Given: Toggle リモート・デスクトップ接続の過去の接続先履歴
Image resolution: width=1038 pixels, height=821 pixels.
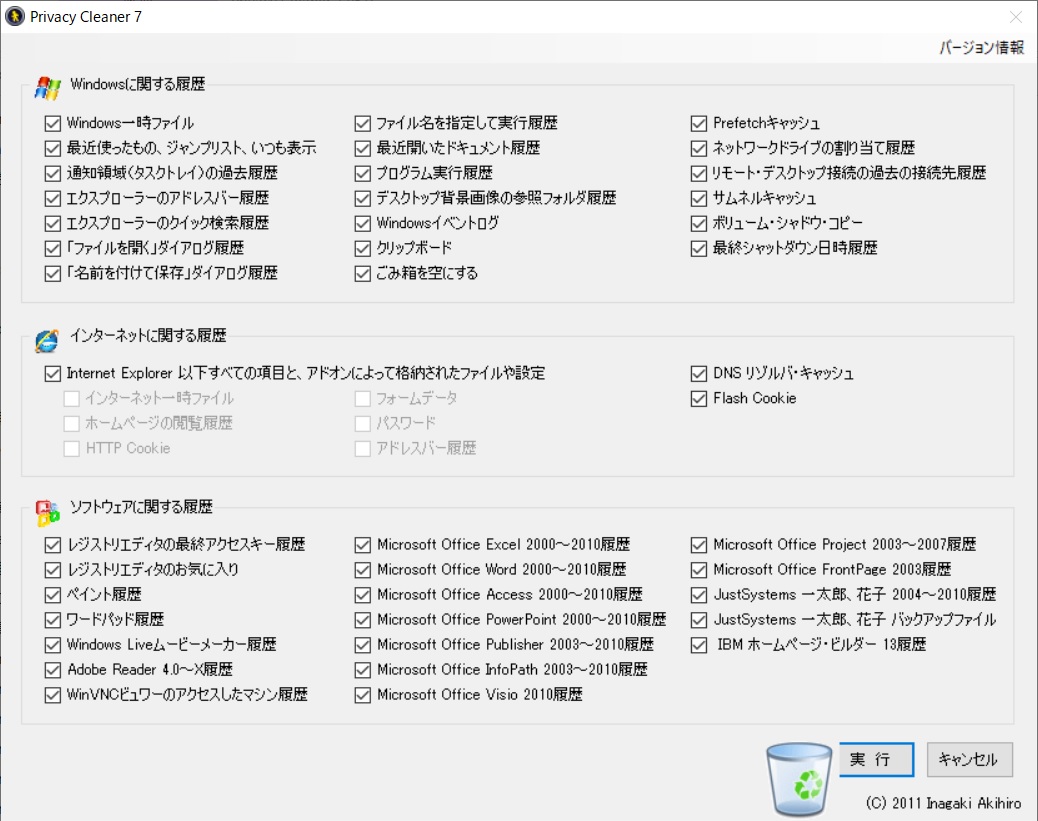Looking at the screenshot, I should point(698,173).
